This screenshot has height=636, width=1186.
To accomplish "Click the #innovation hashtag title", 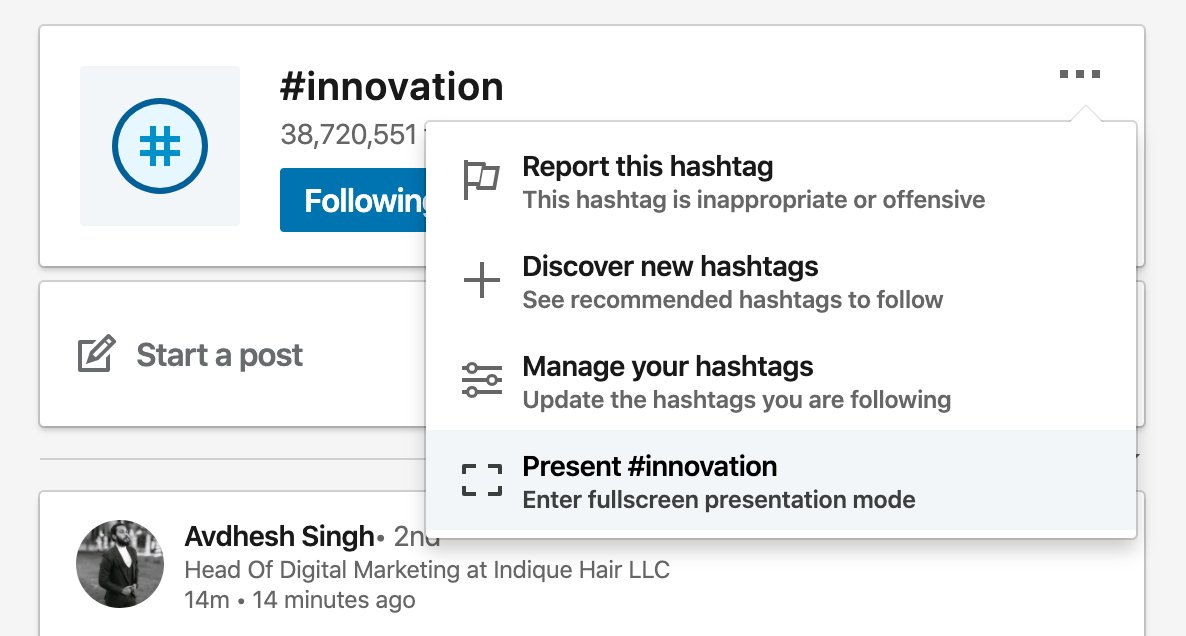I will click(x=391, y=86).
